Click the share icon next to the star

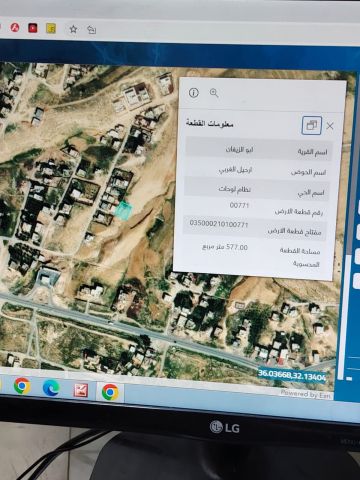tap(91, 30)
